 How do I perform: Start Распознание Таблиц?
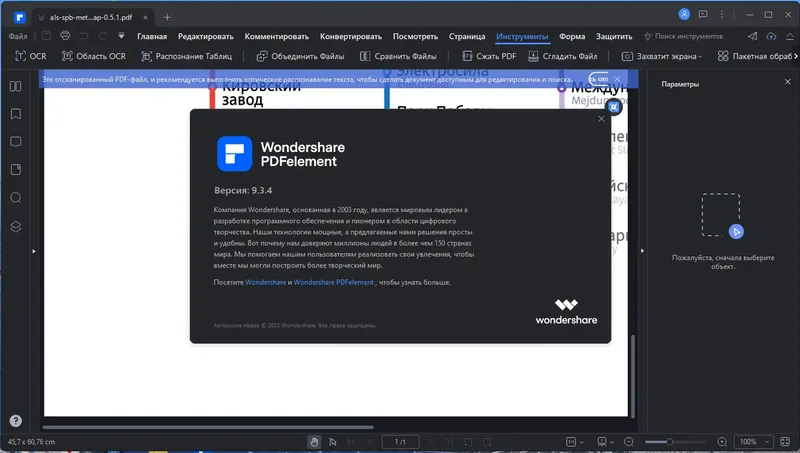[x=187, y=56]
